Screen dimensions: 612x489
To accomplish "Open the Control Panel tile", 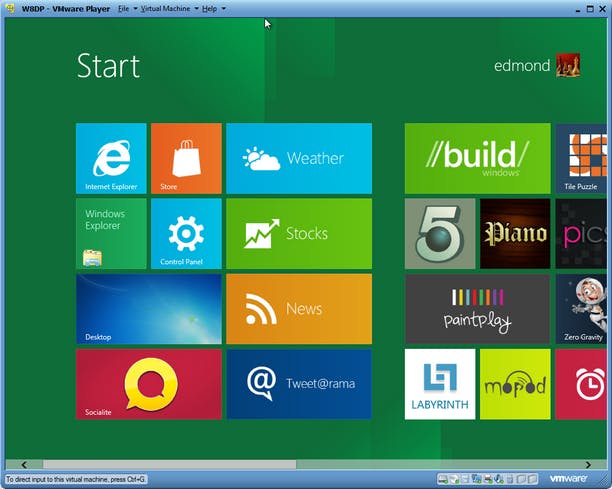I will pos(186,233).
